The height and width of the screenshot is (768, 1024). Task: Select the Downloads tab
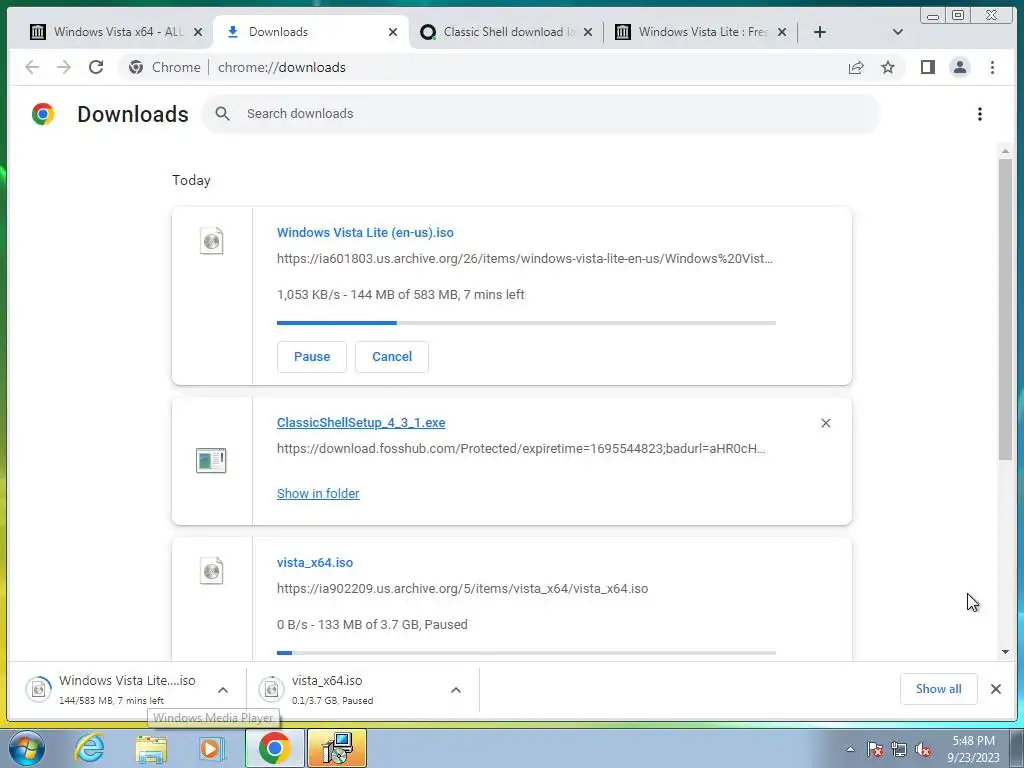pos(312,32)
